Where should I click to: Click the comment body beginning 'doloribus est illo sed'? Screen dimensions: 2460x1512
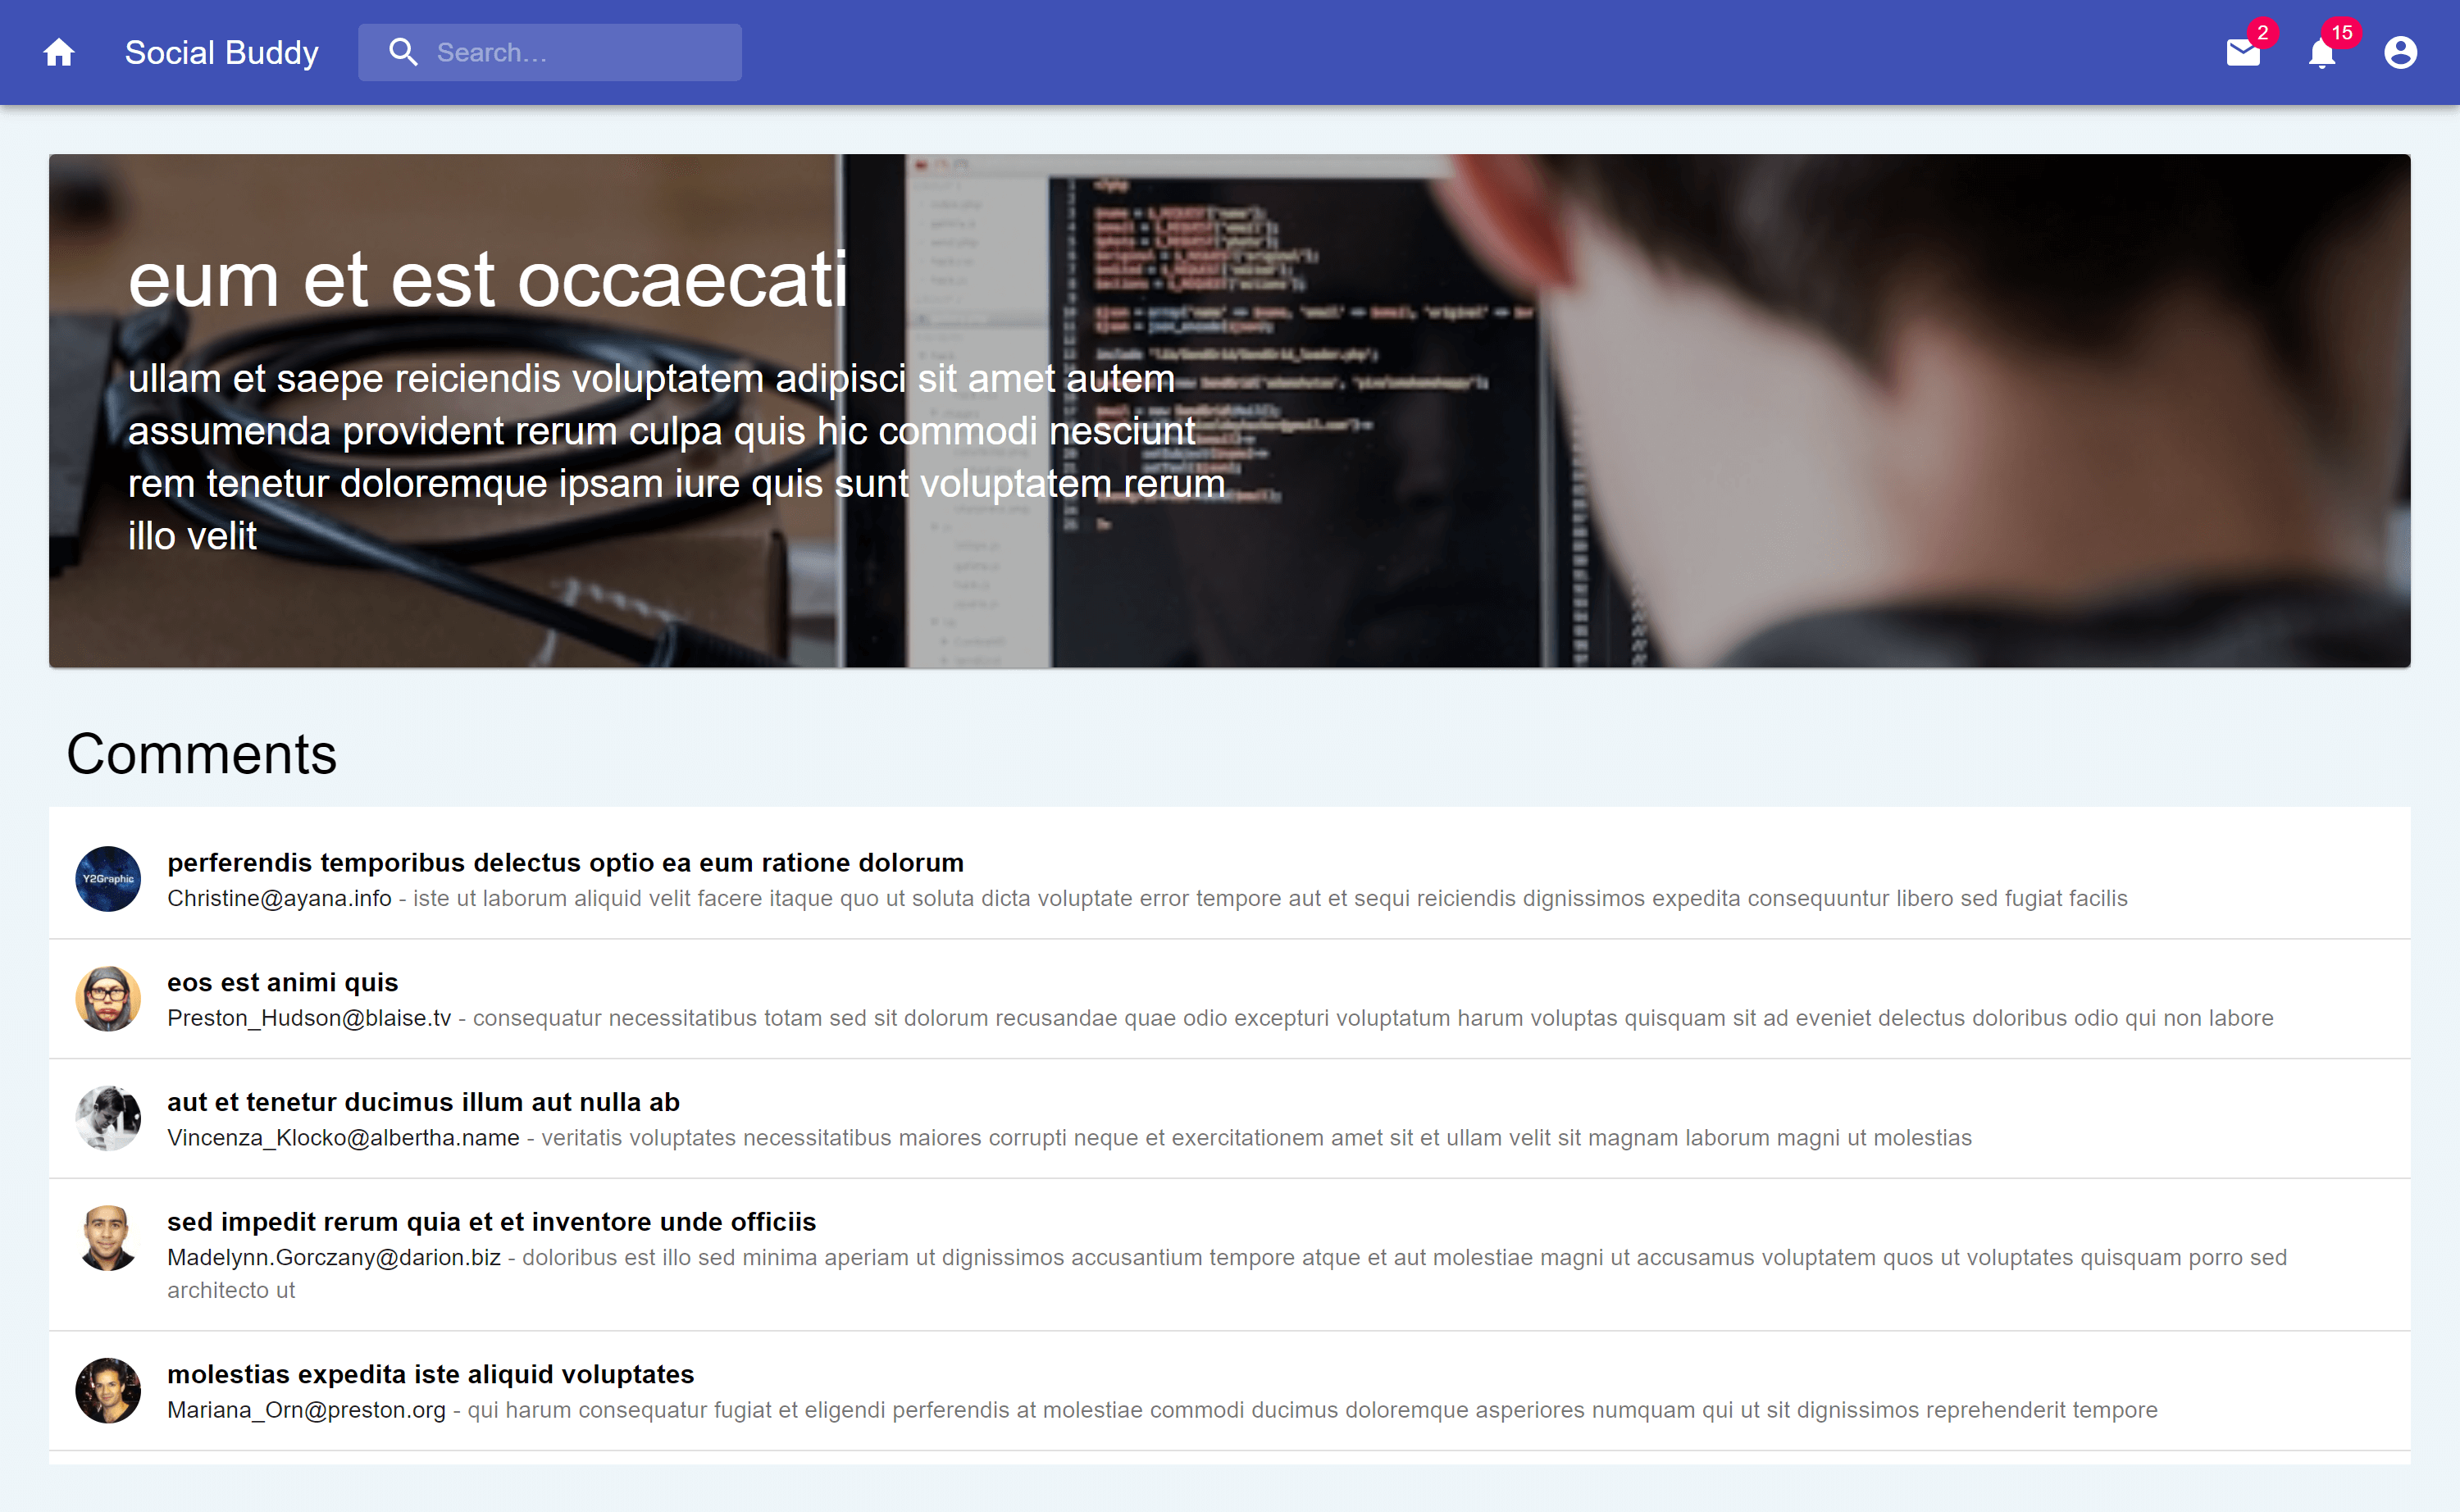1227,1273
